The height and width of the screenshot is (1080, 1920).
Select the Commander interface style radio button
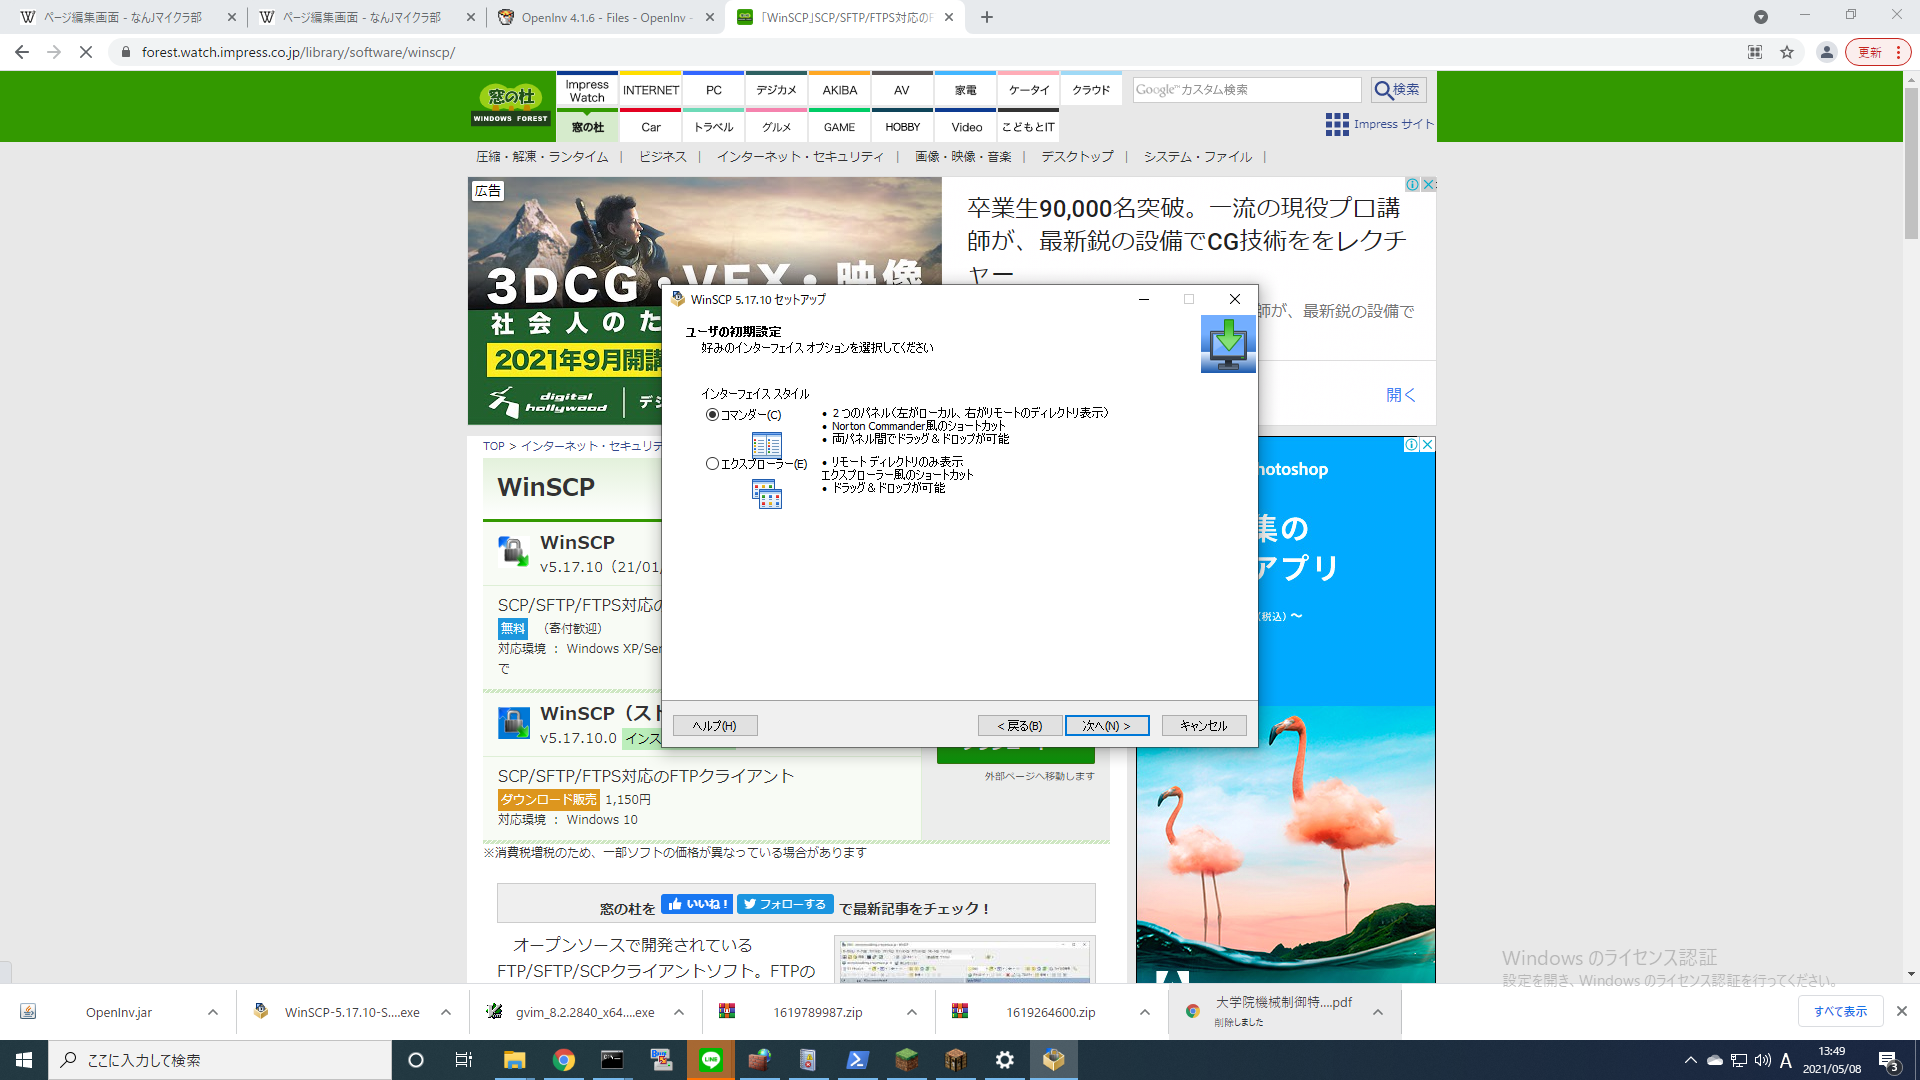[712, 415]
